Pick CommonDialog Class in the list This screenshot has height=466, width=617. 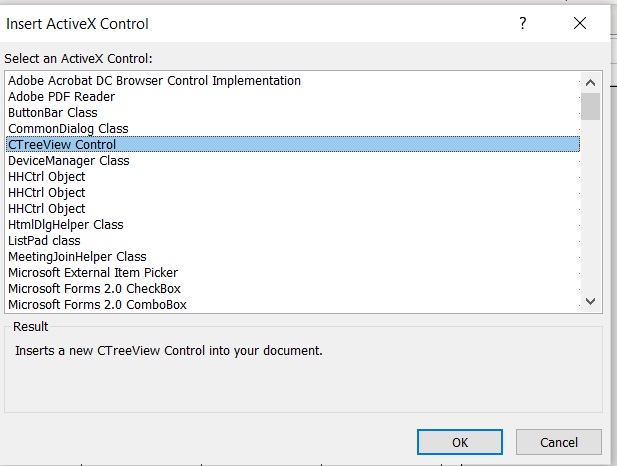(68, 129)
